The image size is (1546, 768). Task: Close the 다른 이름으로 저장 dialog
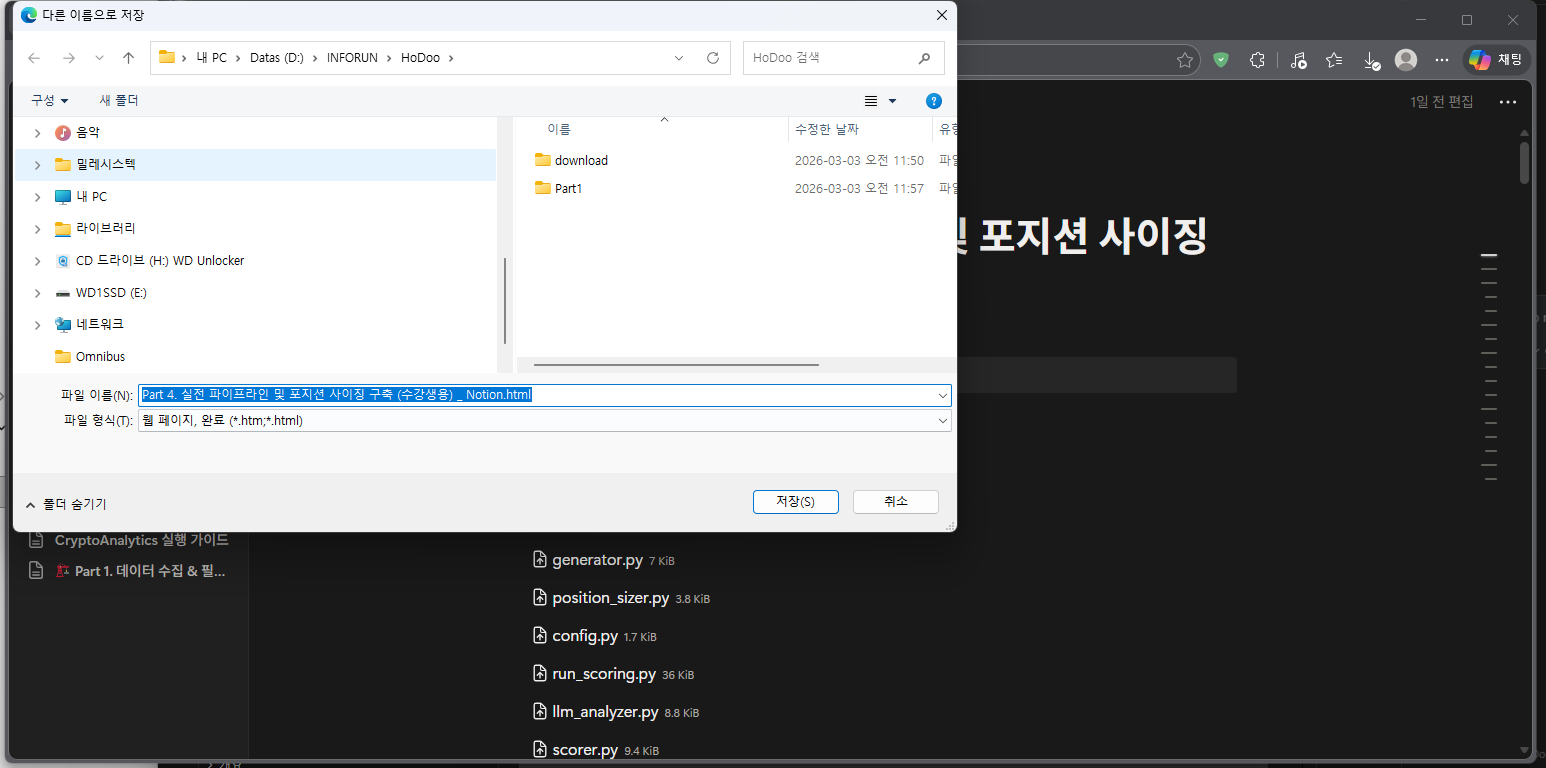click(x=941, y=15)
